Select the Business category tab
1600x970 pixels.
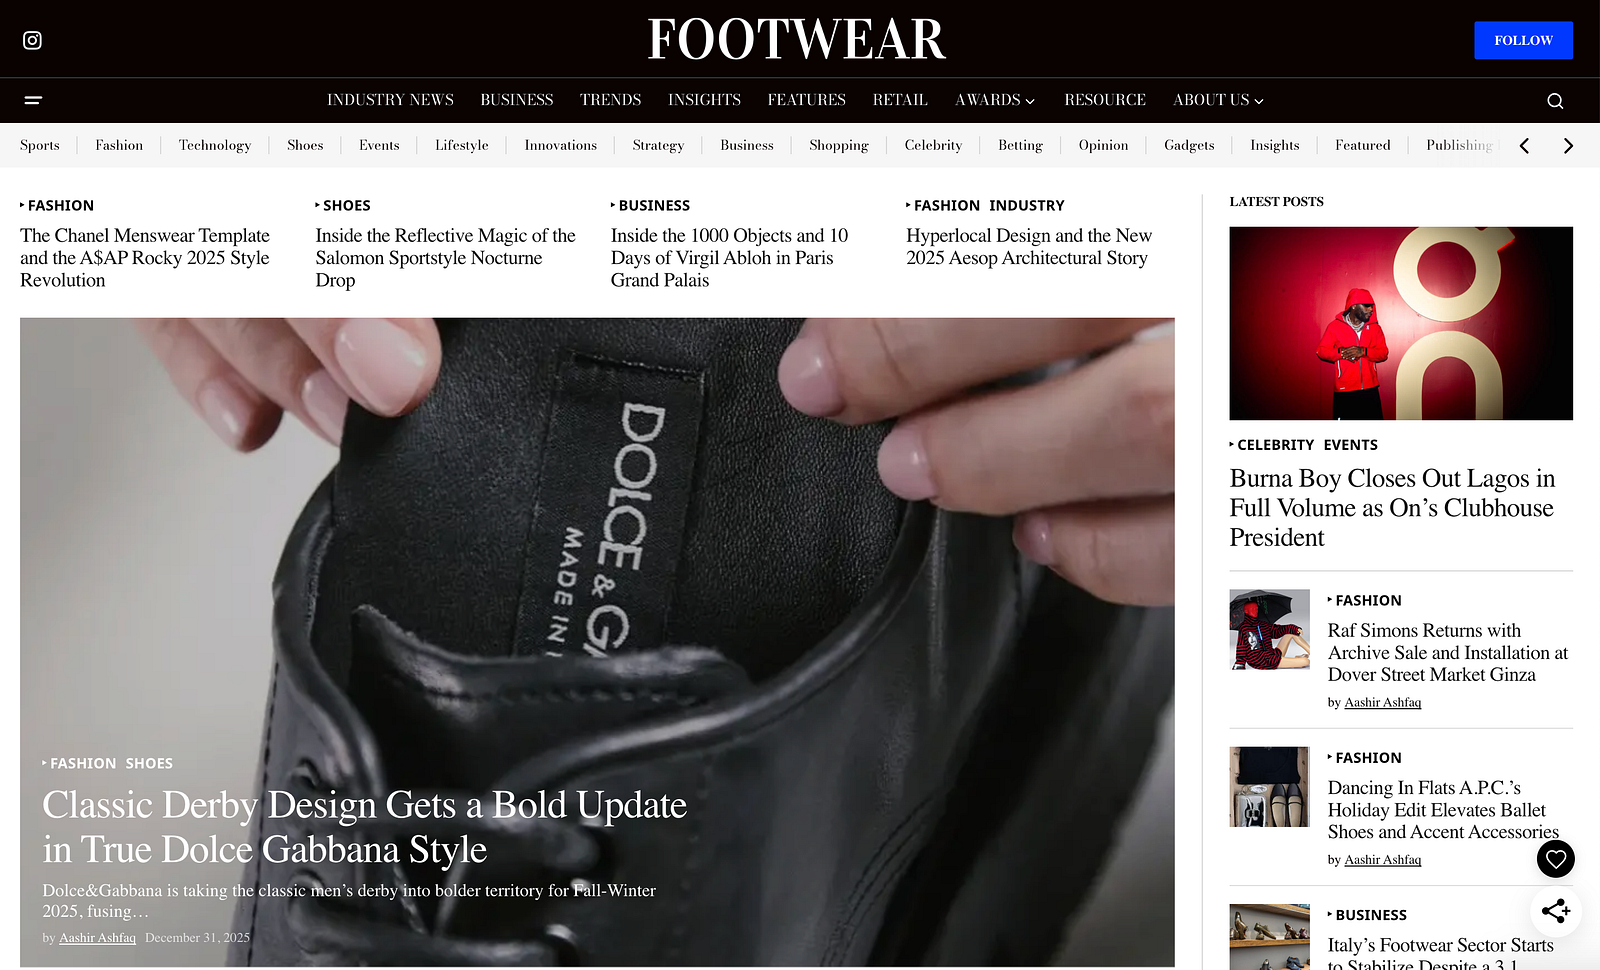[747, 145]
